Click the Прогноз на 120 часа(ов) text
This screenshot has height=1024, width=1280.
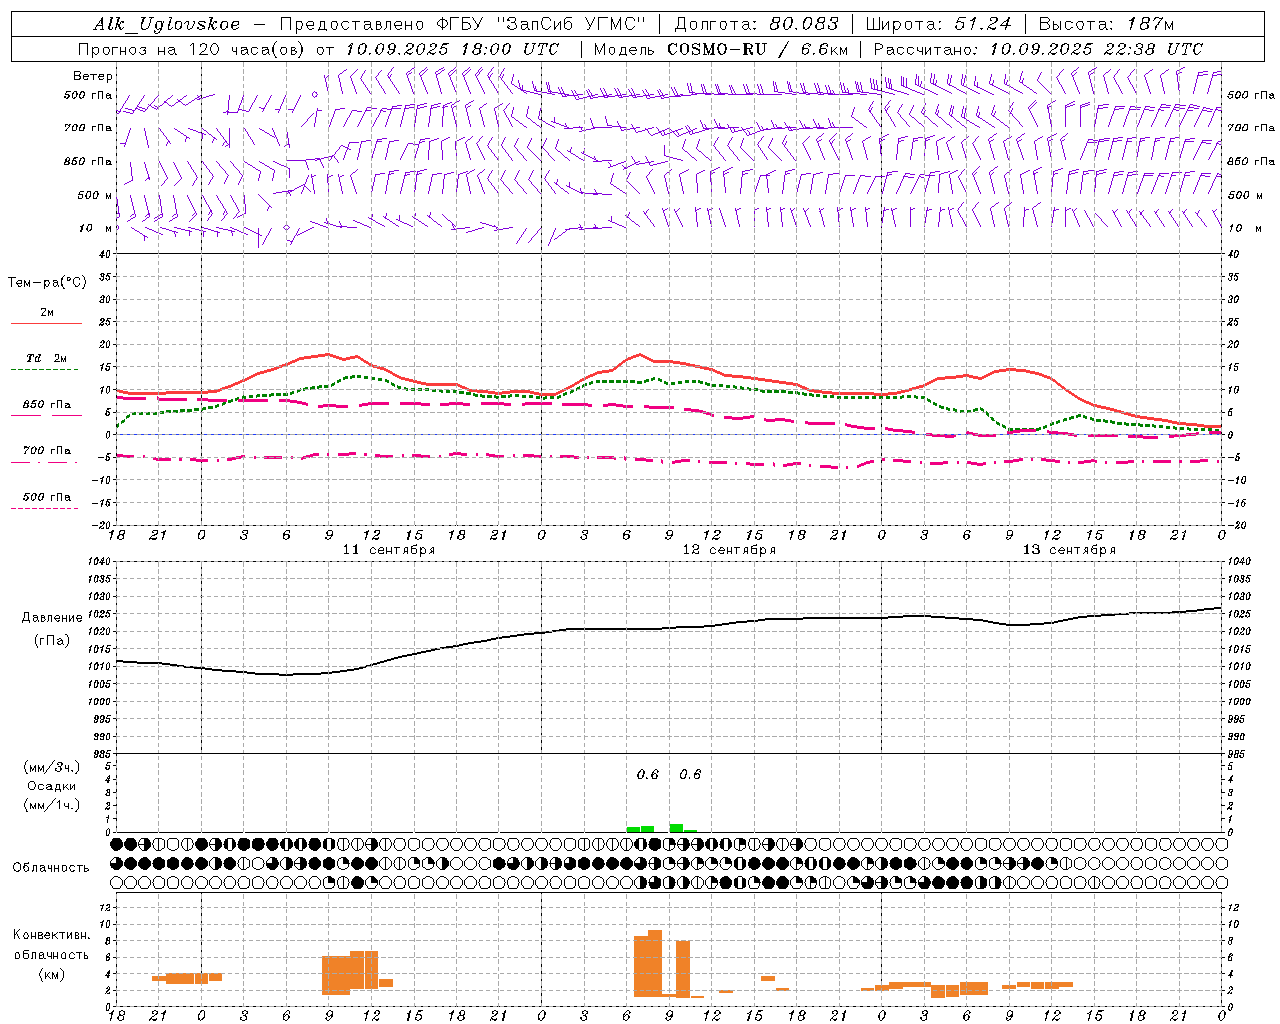coord(193,49)
